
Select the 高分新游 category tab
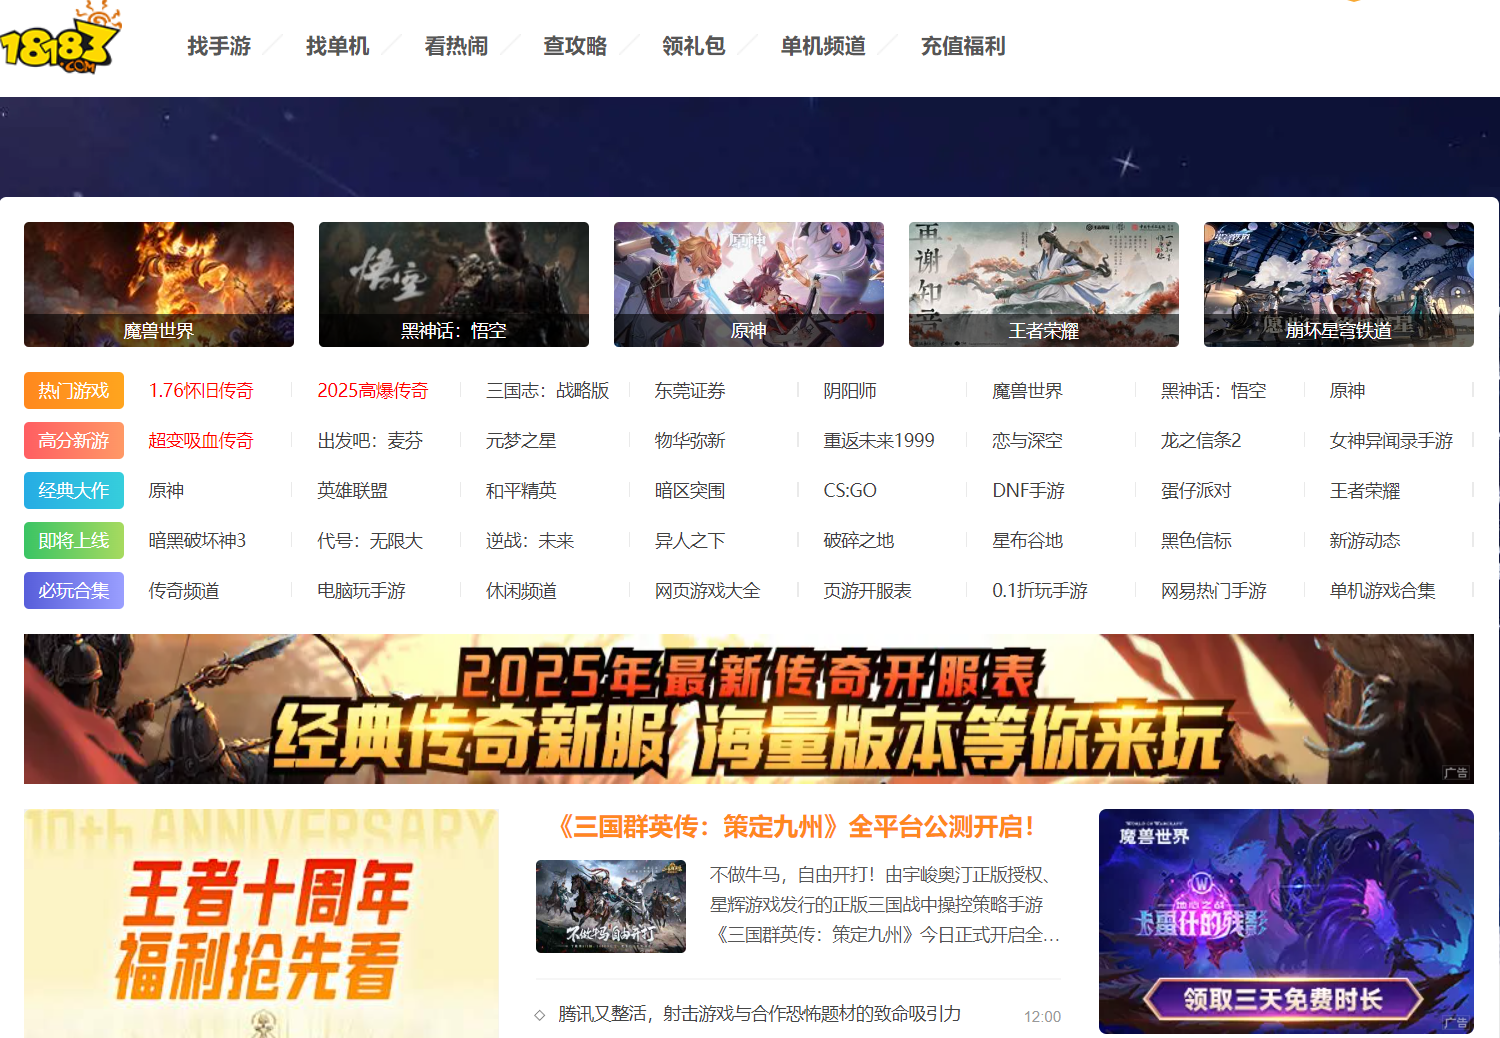[73, 440]
